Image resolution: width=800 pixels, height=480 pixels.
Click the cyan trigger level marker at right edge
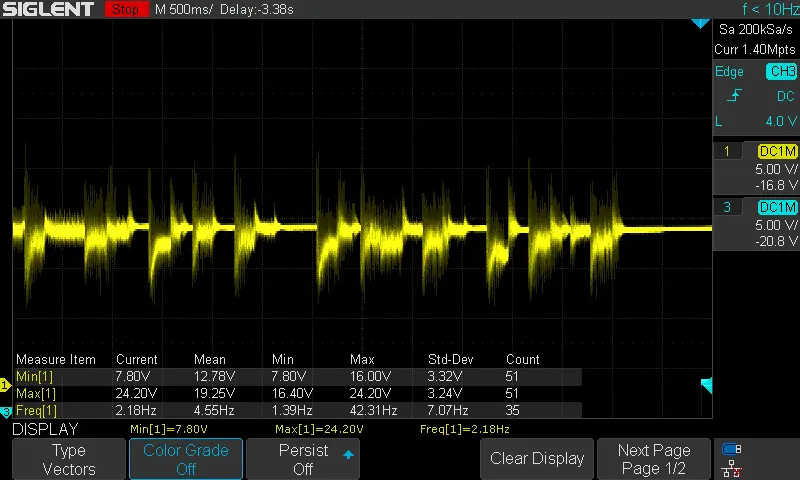[x=706, y=386]
